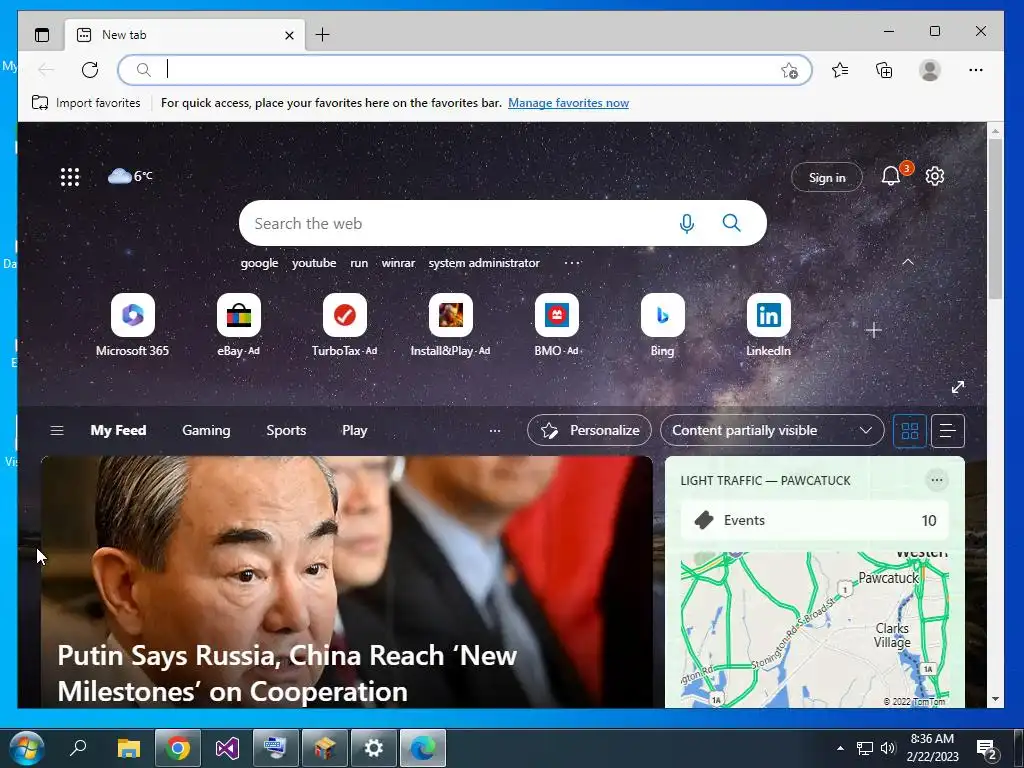Start voice search with the microphone icon
This screenshot has width=1024, height=768.
point(686,223)
